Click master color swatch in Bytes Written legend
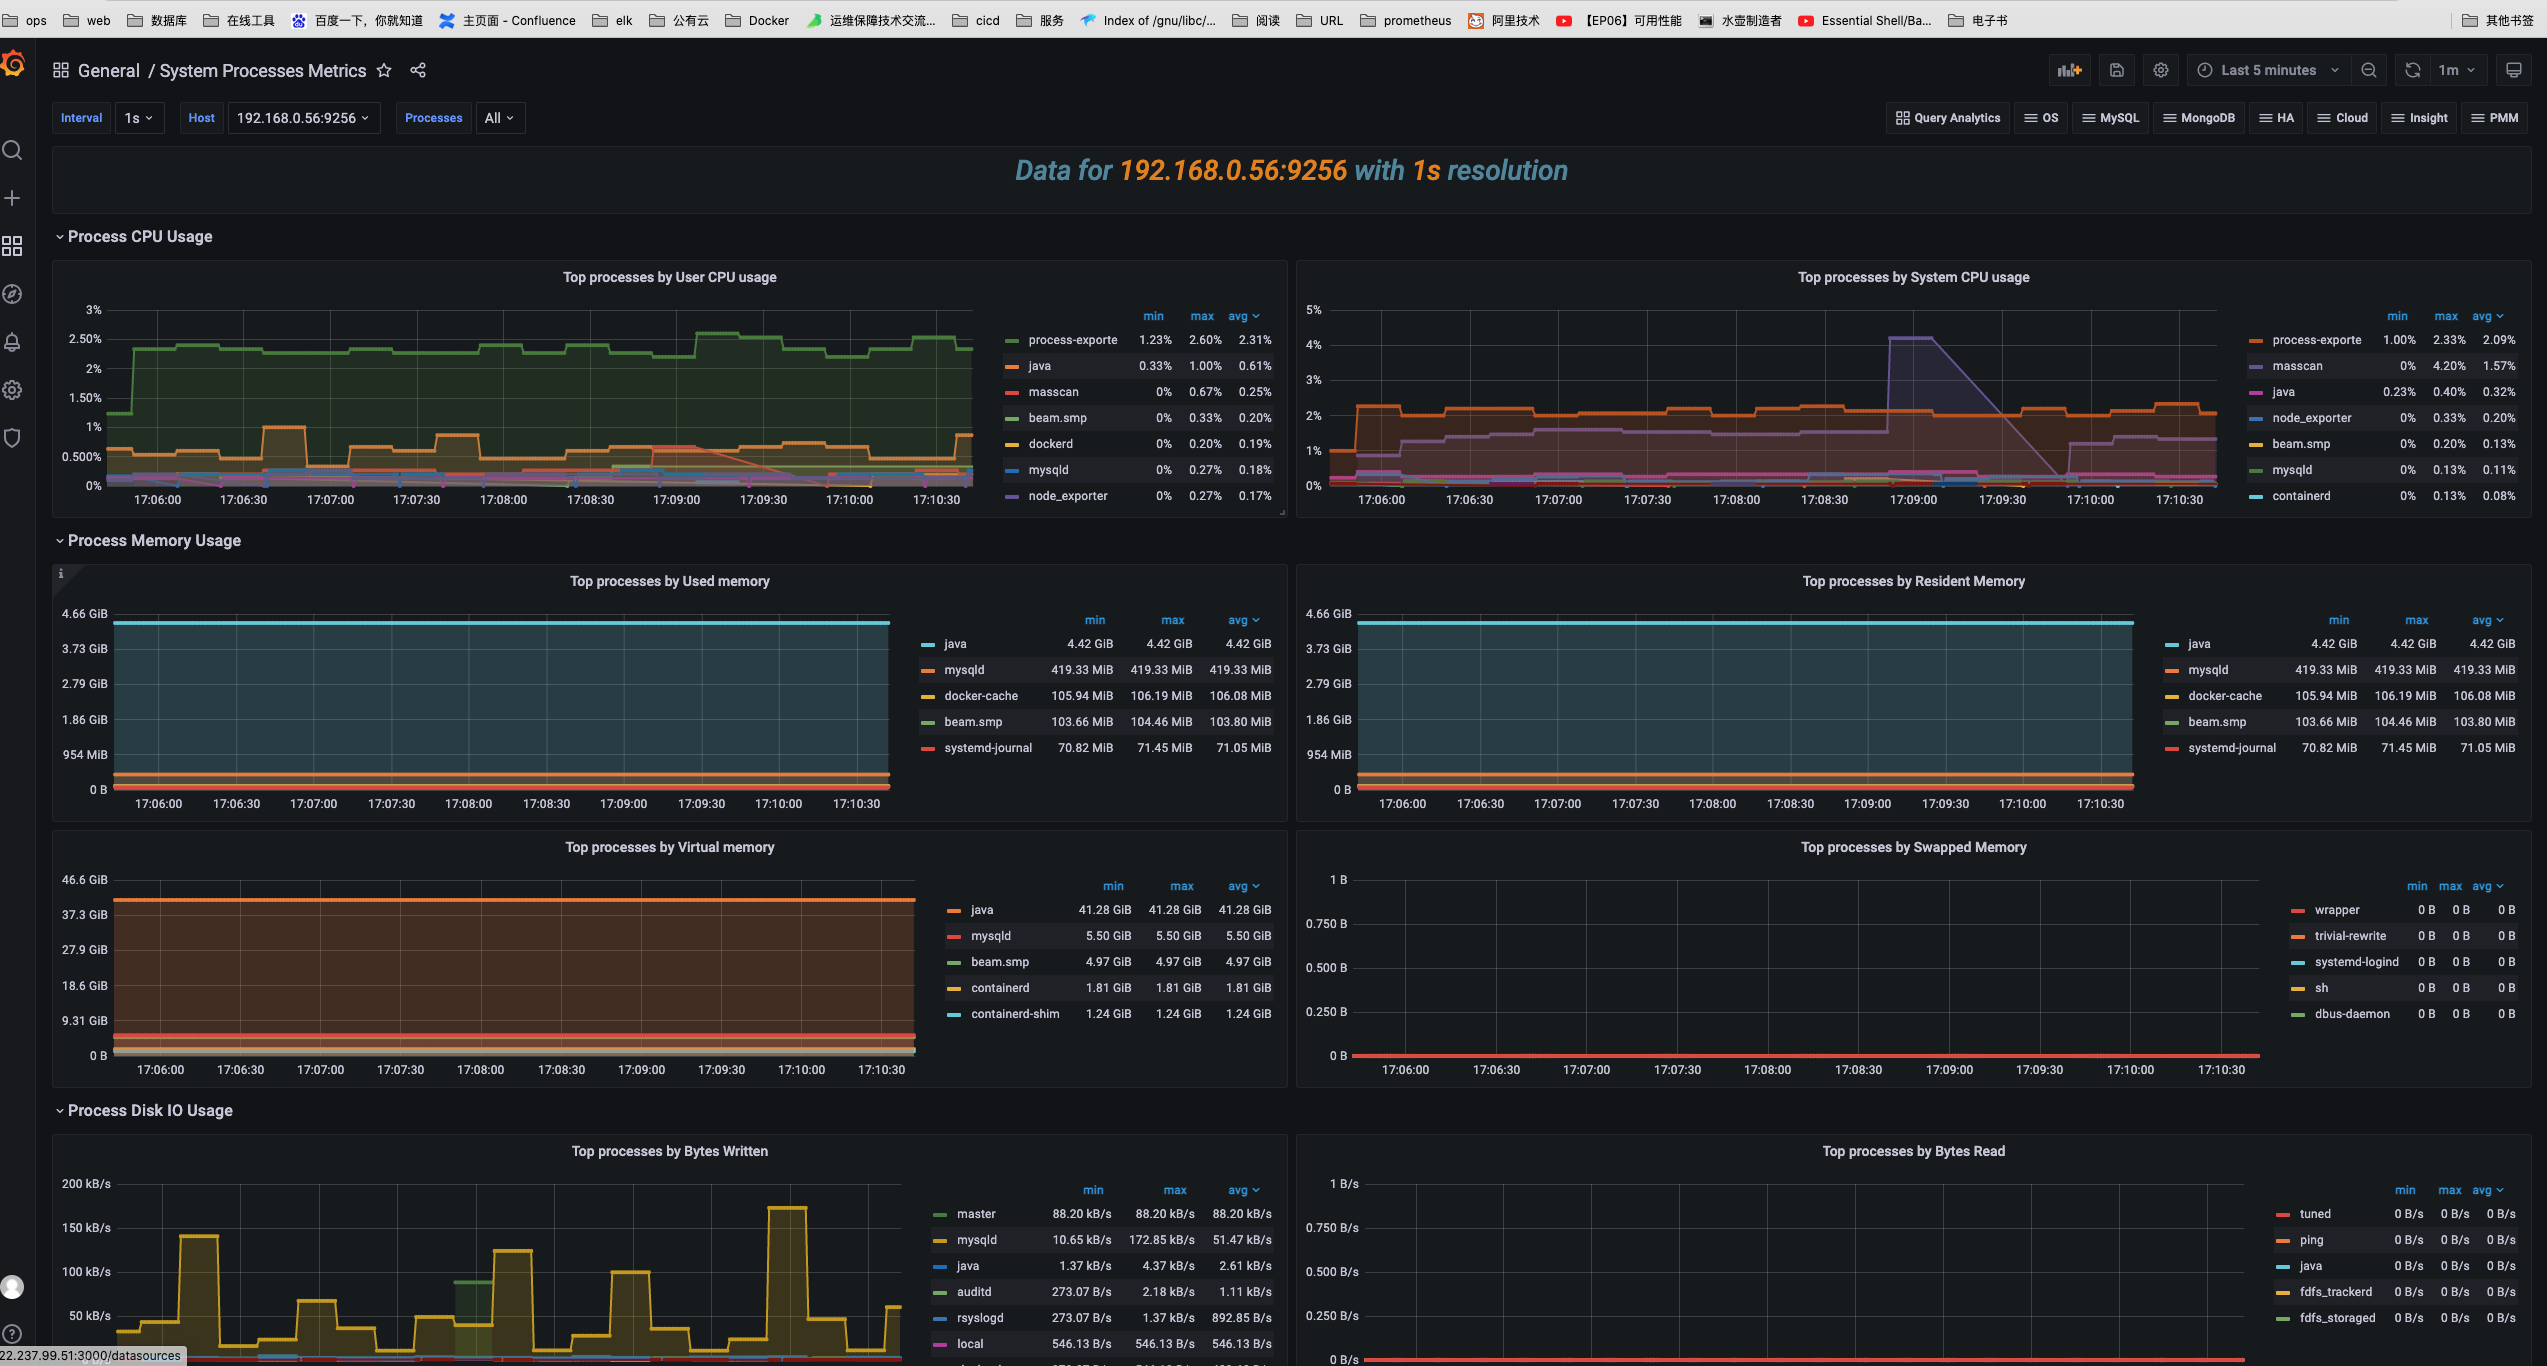The image size is (2547, 1366). (940, 1215)
